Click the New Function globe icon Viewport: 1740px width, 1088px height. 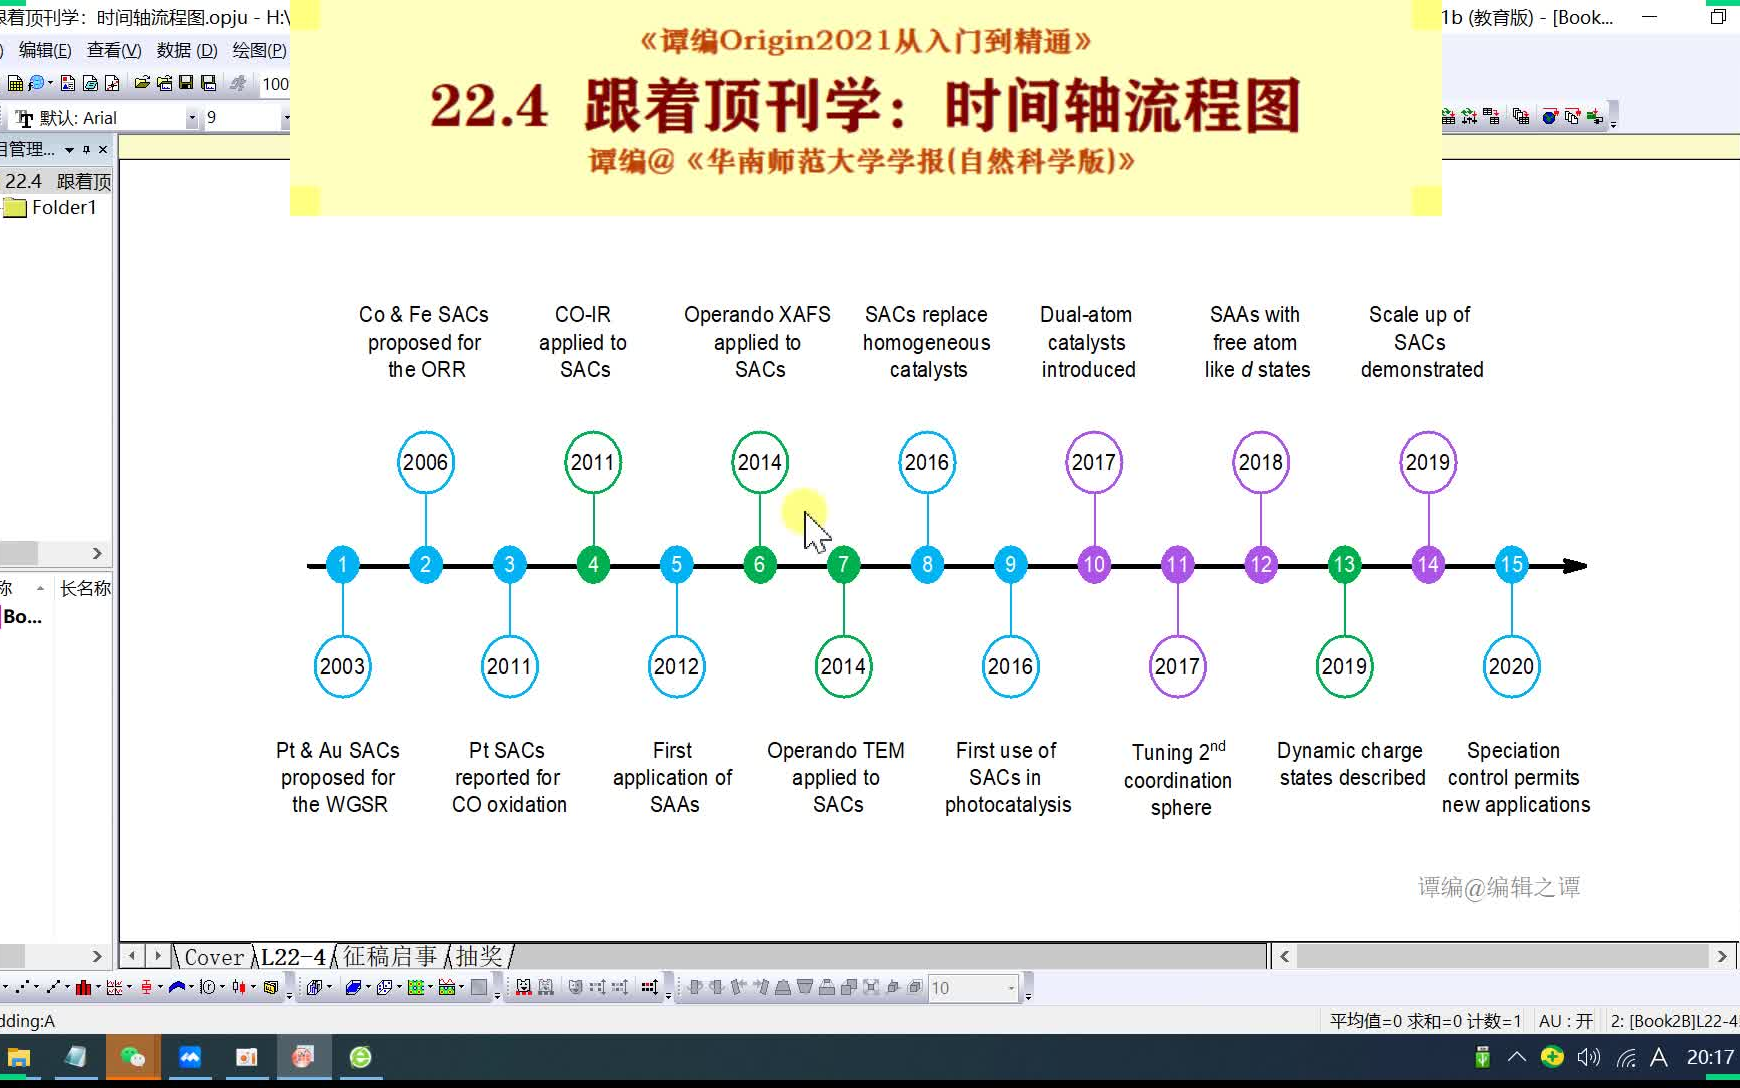[x=36, y=83]
